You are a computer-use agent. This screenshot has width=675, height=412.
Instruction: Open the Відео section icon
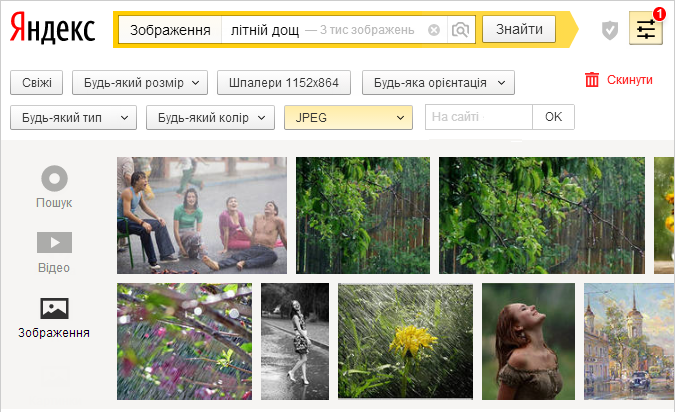pos(54,242)
